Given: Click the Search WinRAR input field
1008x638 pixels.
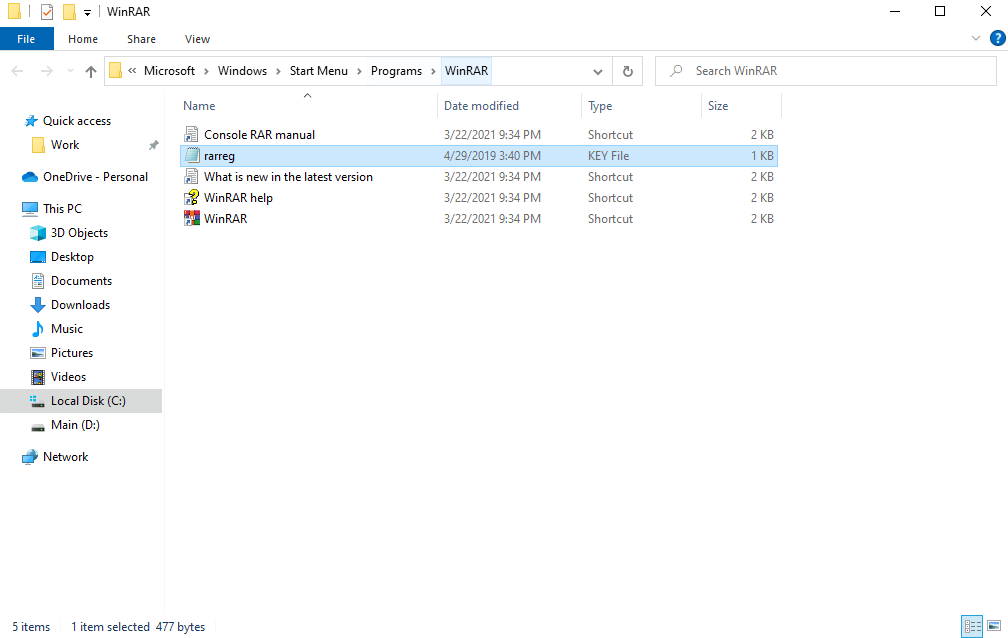Looking at the screenshot, I should 825,71.
